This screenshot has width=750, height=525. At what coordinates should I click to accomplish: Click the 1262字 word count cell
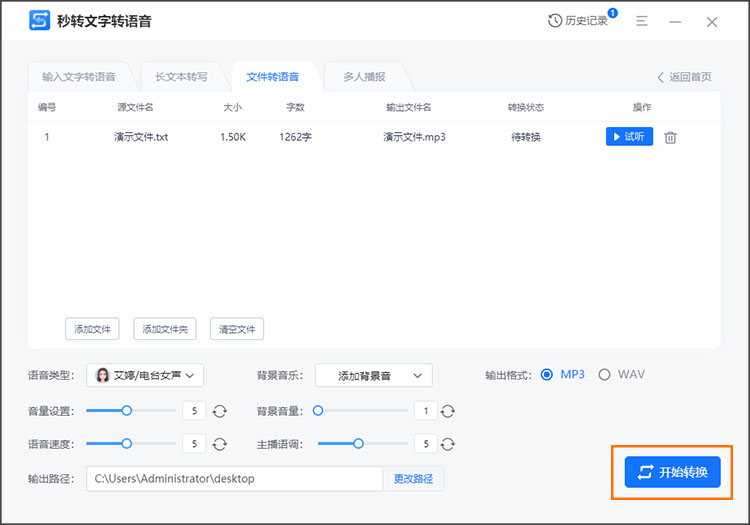point(295,137)
